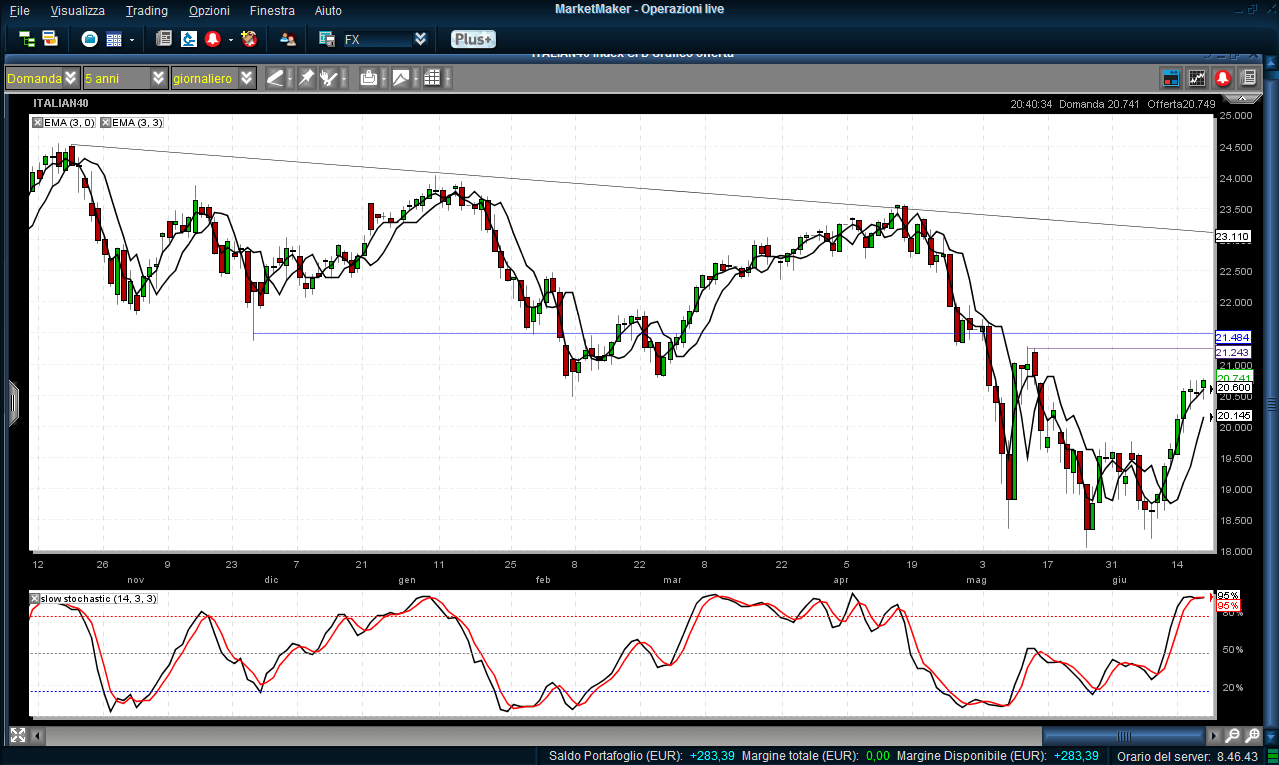Select the pushpin tool in chart toolbar
The width and height of the screenshot is (1279, 765).
306,78
